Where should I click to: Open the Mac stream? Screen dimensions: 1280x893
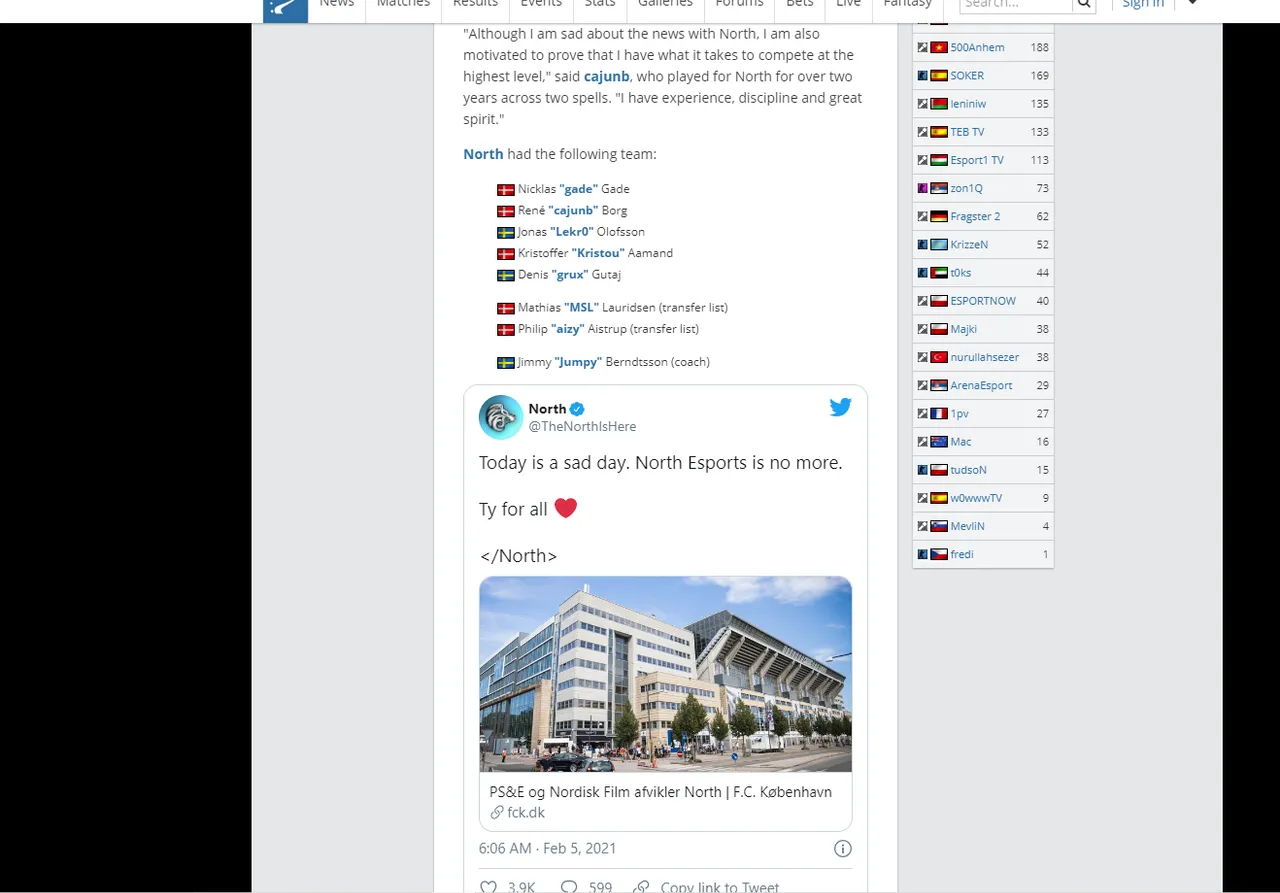pos(960,442)
